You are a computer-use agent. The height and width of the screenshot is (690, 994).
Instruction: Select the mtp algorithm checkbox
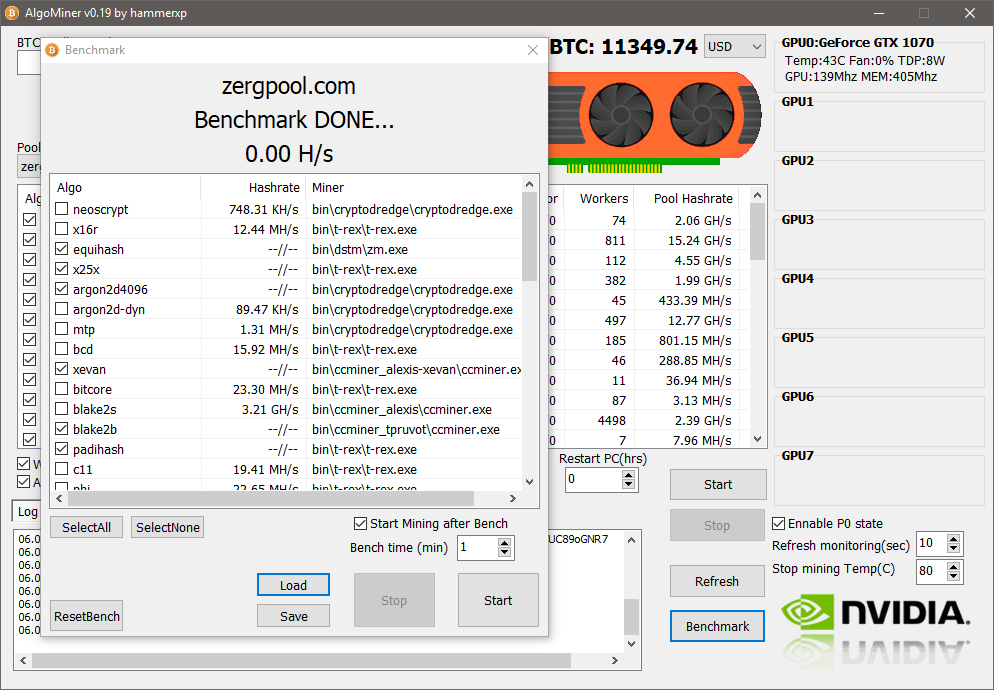click(61, 329)
